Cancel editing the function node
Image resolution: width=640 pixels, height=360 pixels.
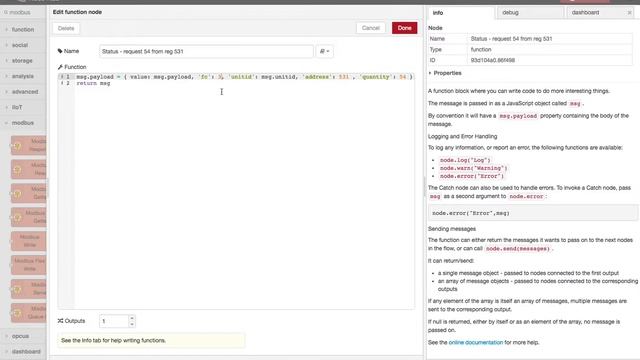(371, 28)
